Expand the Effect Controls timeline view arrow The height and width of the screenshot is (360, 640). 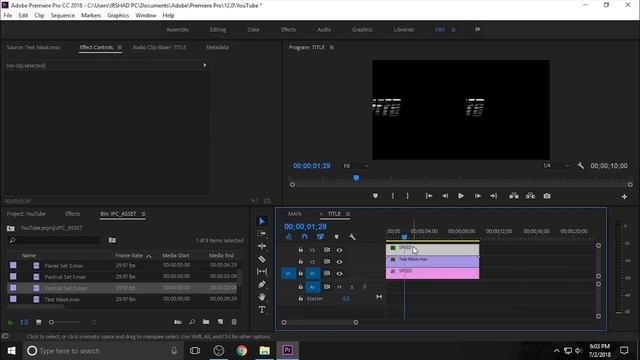tap(205, 65)
